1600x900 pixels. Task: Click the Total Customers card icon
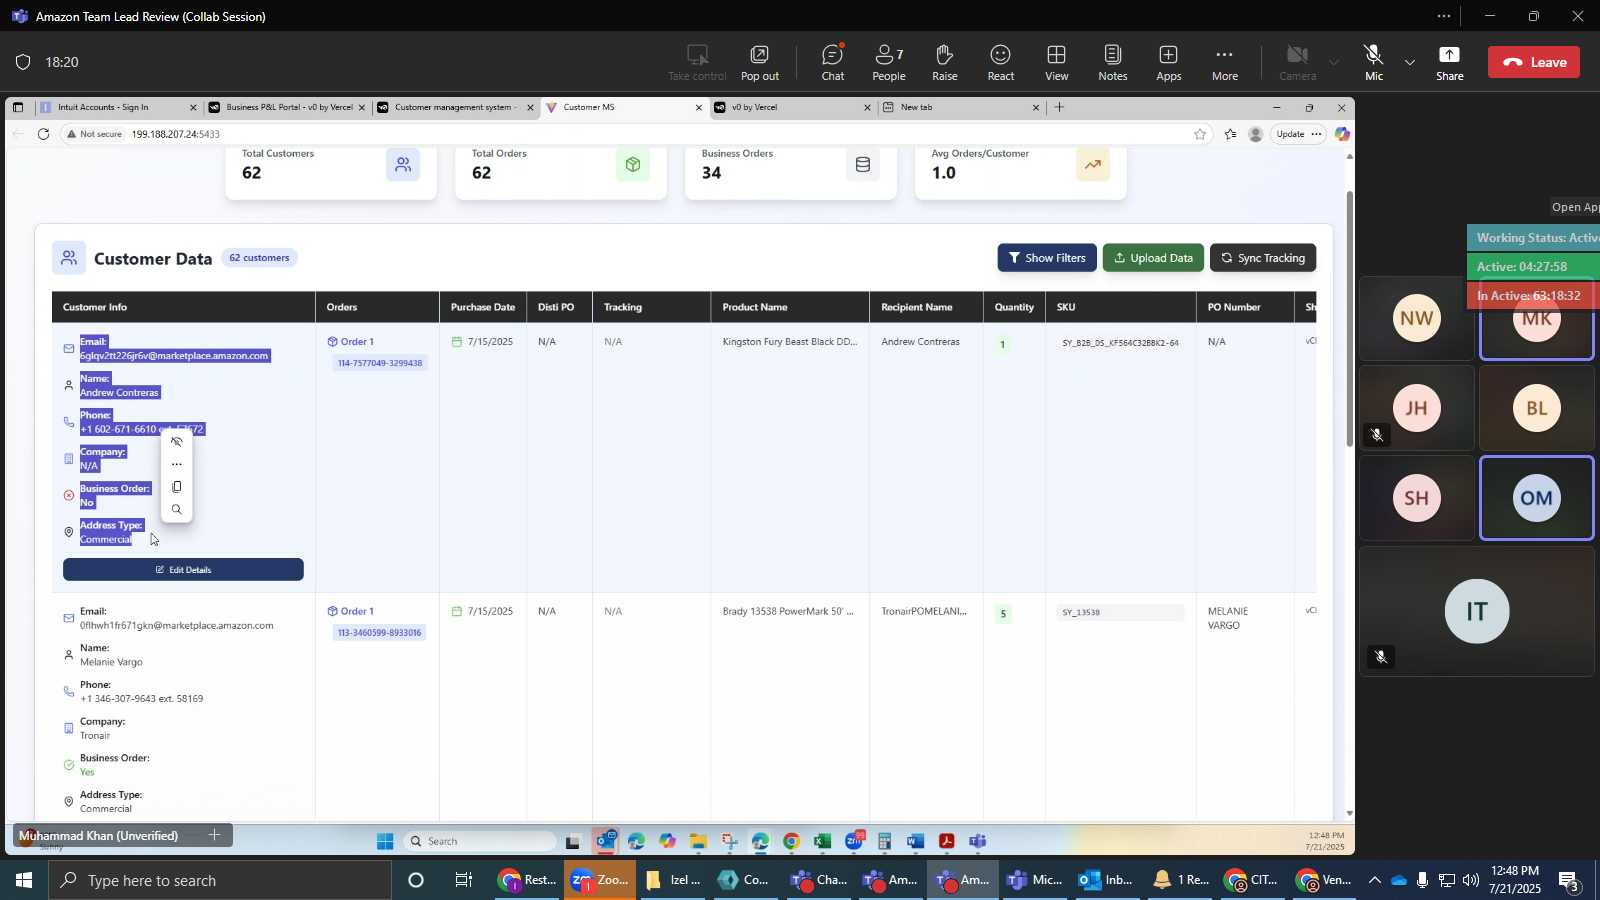403,165
